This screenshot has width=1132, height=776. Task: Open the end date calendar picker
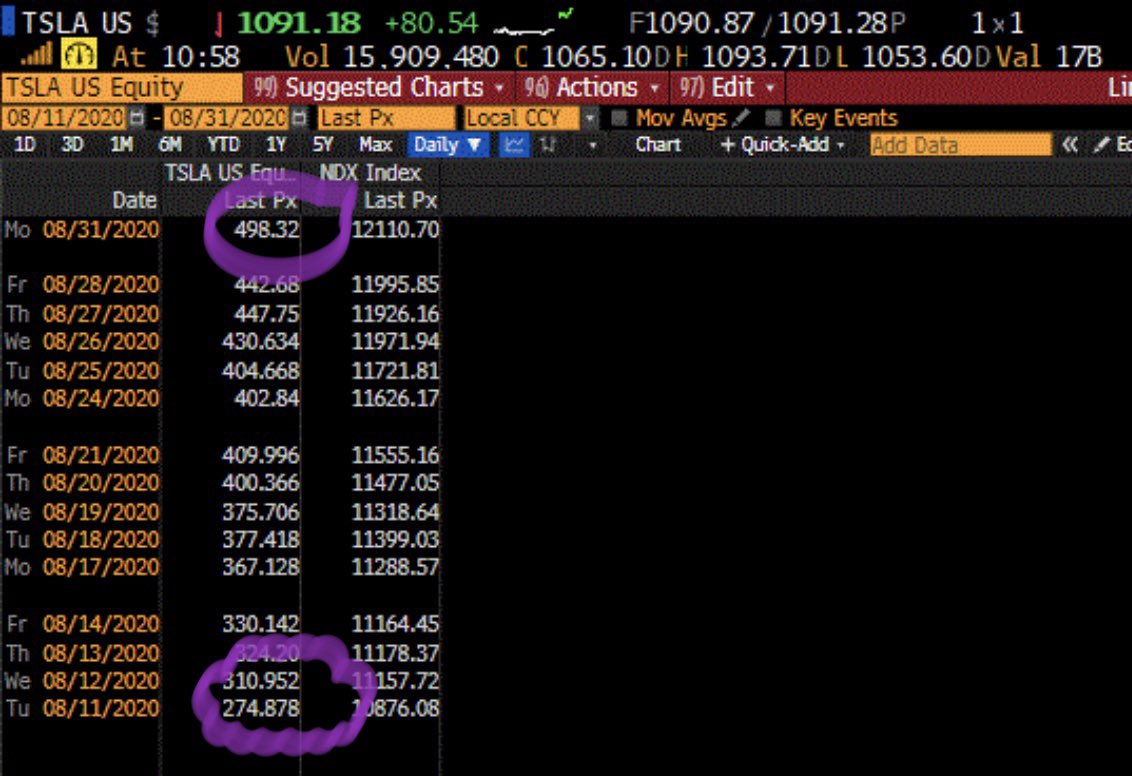(300, 118)
